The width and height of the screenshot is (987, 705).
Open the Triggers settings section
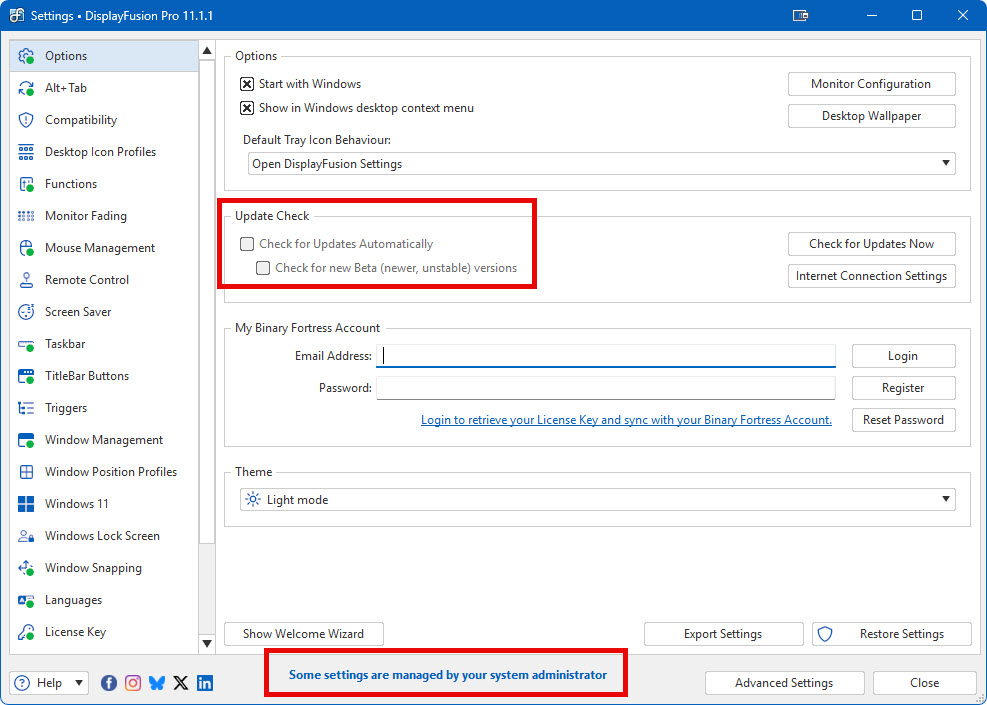(66, 408)
